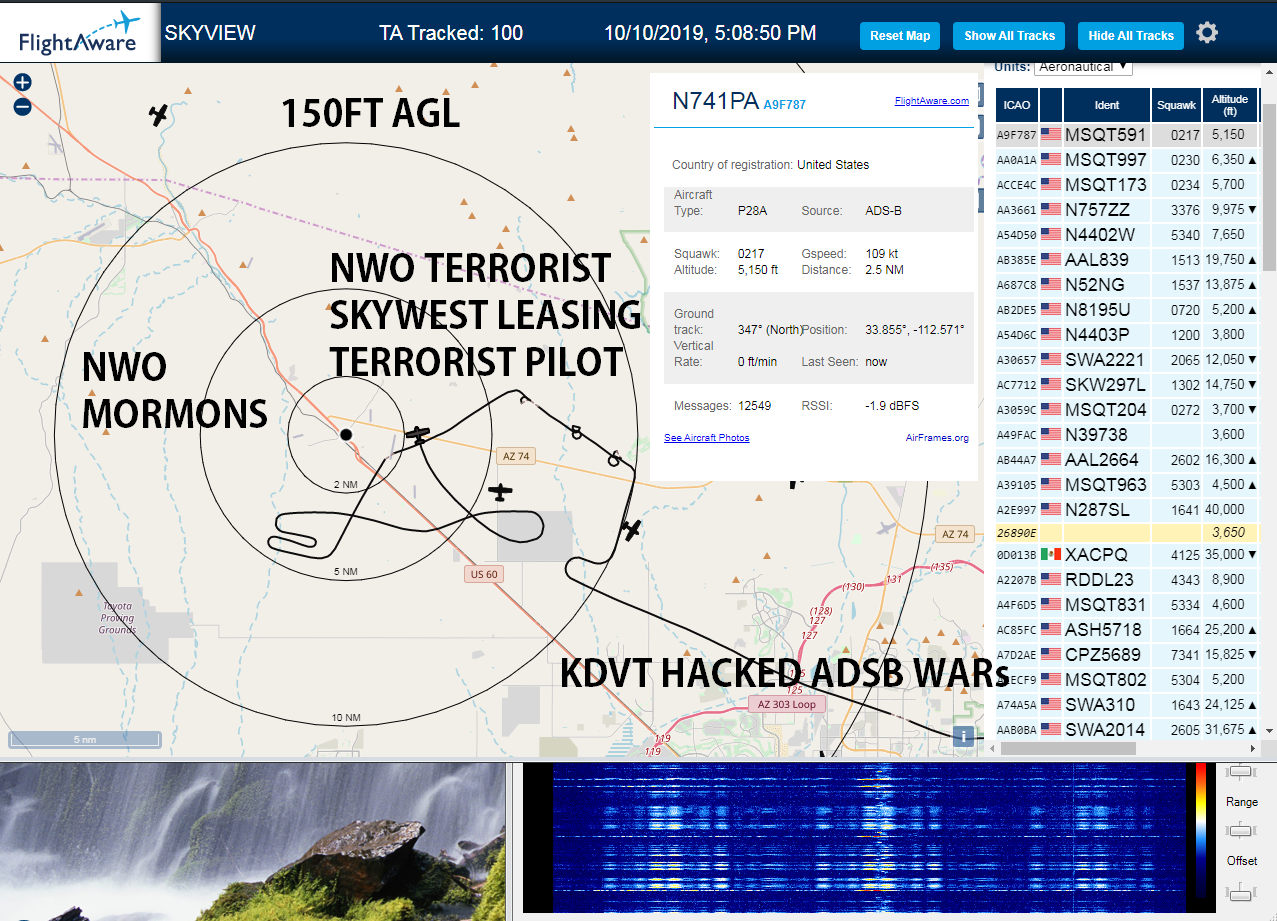Image resolution: width=1277 pixels, height=921 pixels.
Task: Select aircraft icon nearest the receiver center dot
Action: [x=418, y=434]
